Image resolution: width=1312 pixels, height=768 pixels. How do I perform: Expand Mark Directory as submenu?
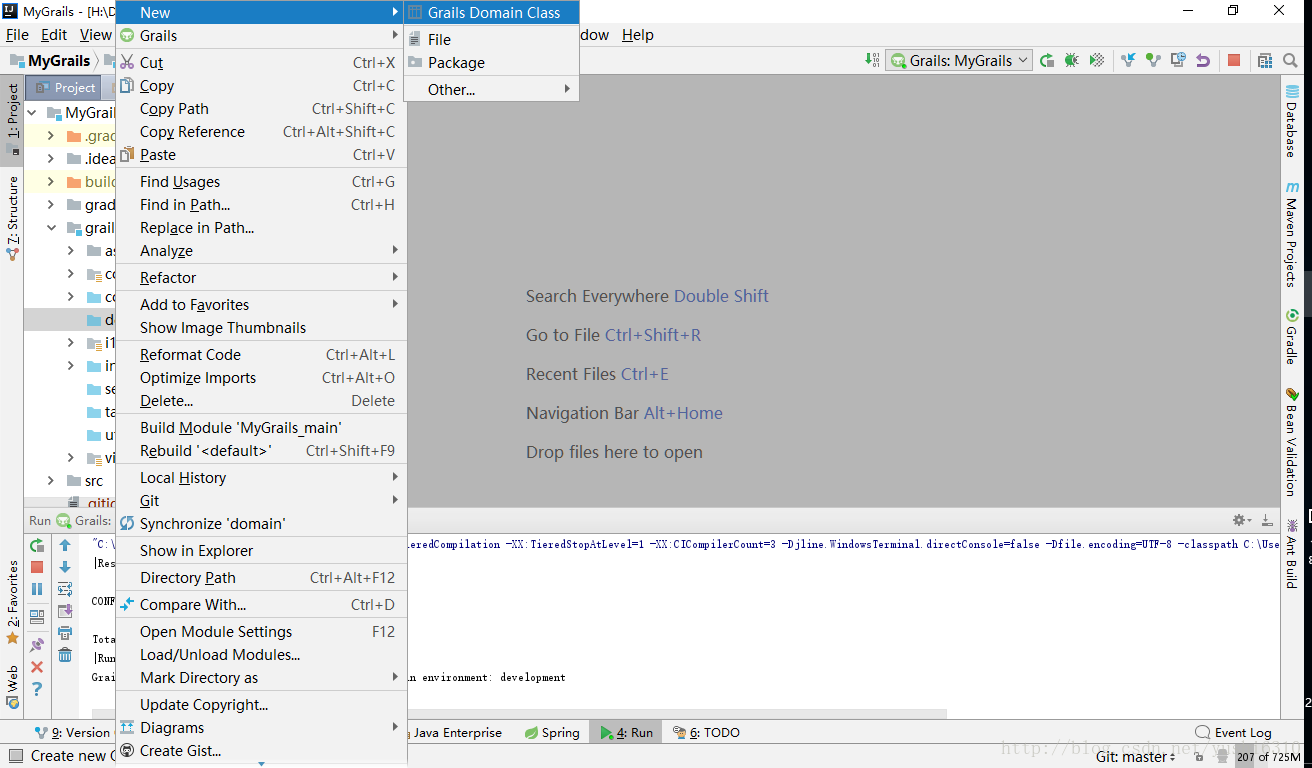tap(261, 677)
